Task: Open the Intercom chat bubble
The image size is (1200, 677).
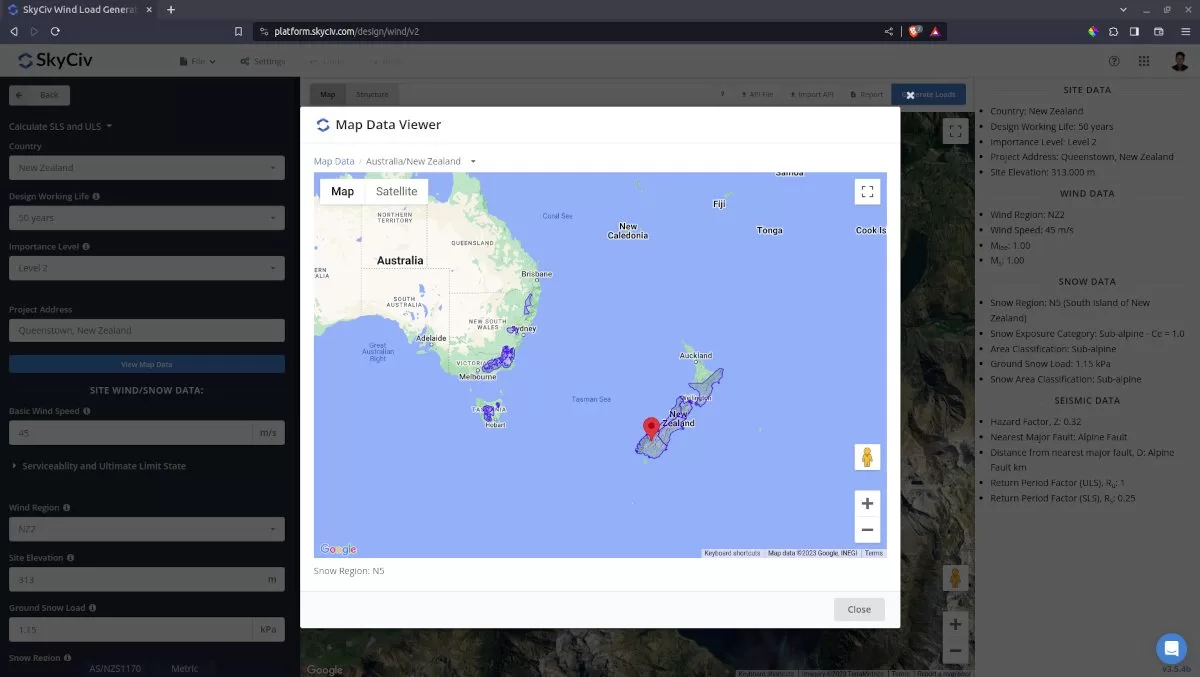Action: pos(1170,647)
